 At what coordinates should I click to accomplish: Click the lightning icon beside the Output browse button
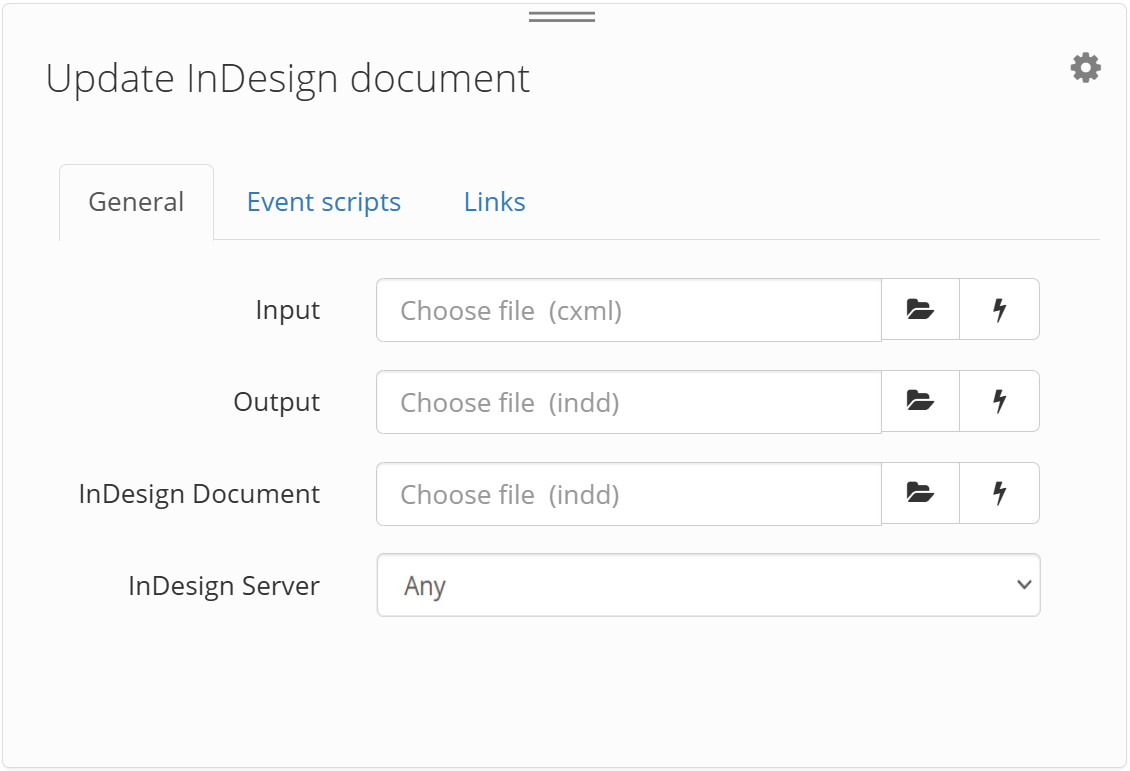(999, 401)
